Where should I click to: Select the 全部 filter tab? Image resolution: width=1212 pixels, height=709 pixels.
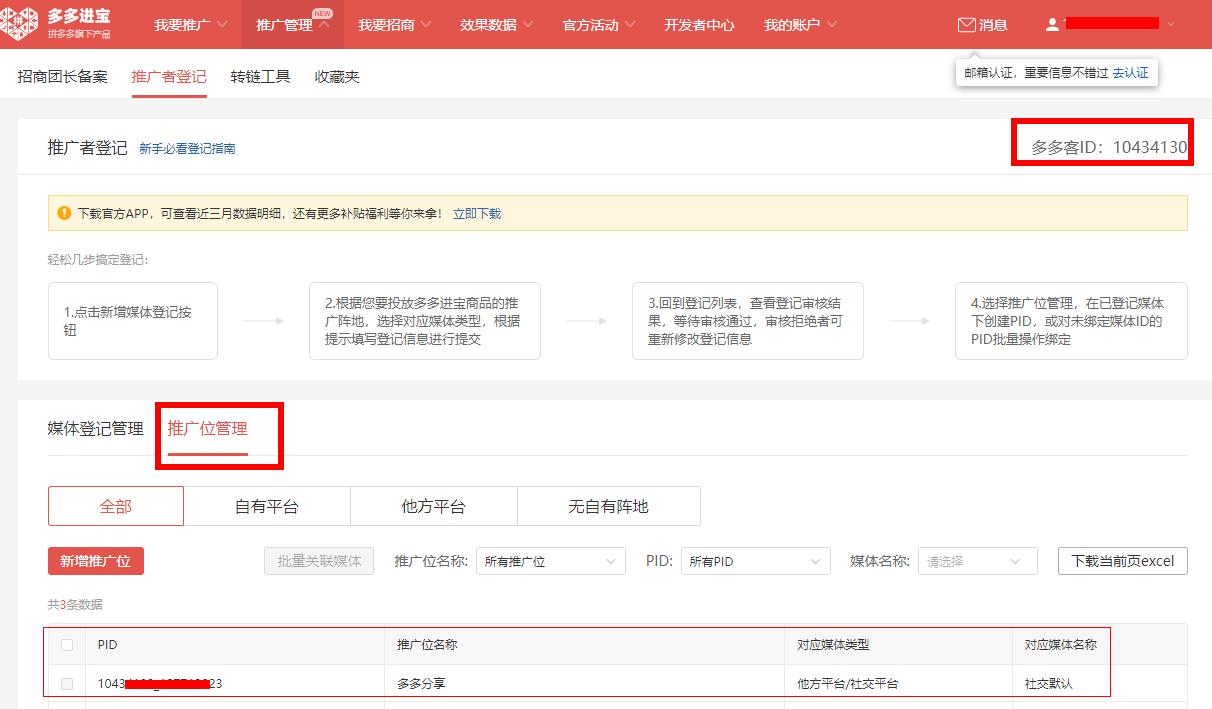(x=116, y=506)
